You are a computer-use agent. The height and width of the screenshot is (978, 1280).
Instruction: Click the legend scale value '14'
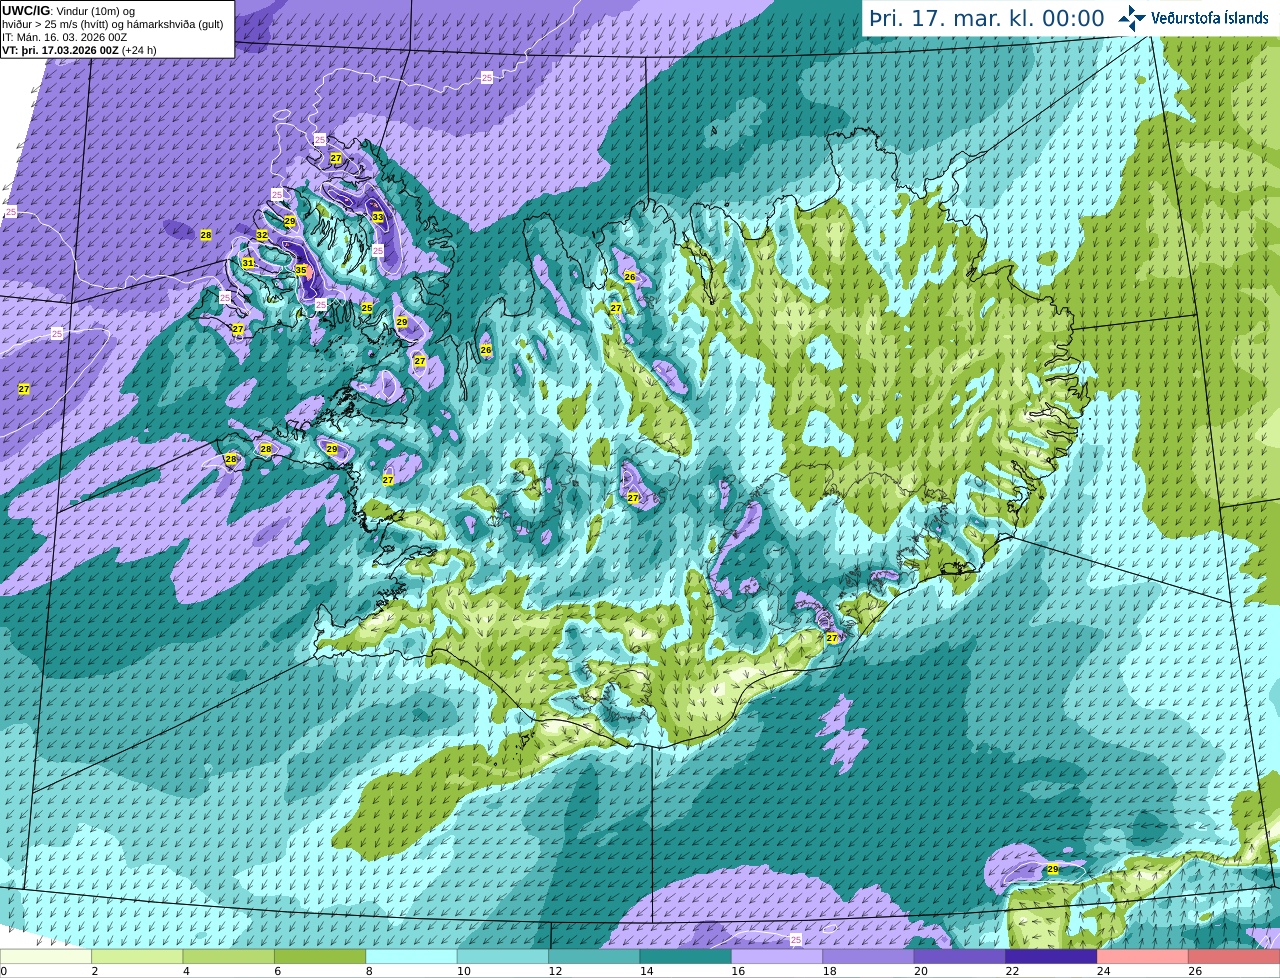(645, 971)
